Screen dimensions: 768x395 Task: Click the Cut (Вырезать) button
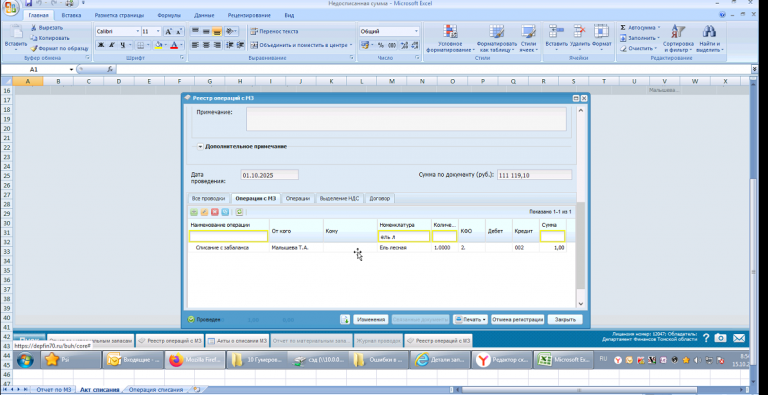point(47,28)
